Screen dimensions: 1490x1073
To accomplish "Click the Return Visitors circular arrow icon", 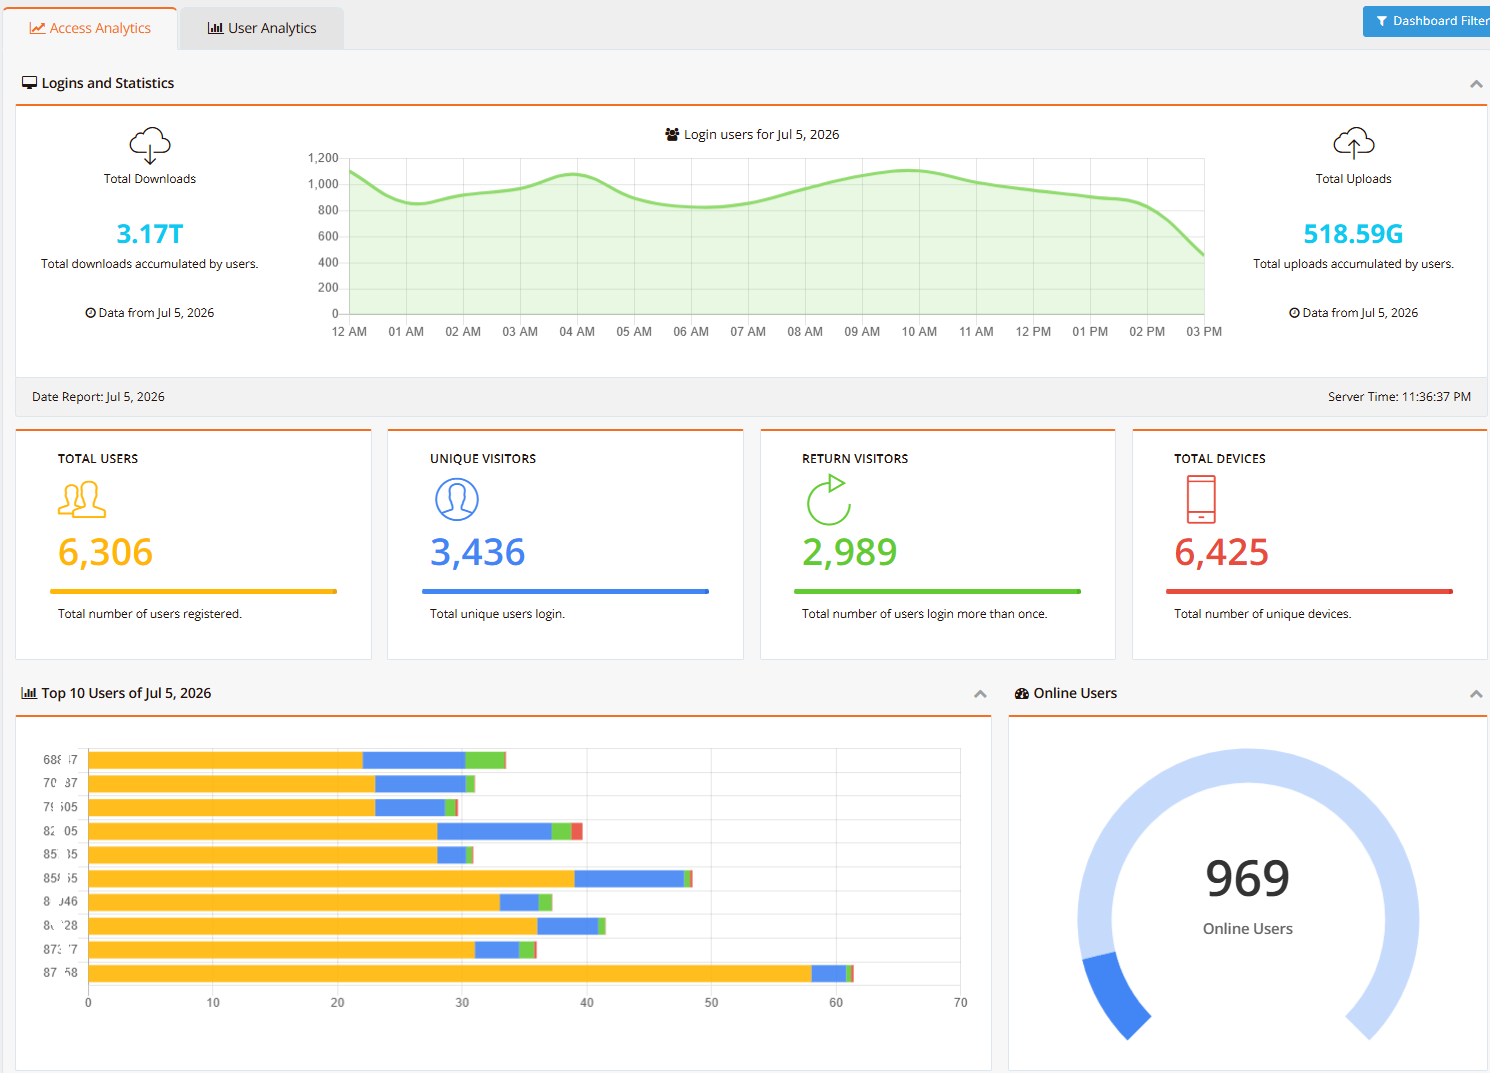I will click(829, 500).
